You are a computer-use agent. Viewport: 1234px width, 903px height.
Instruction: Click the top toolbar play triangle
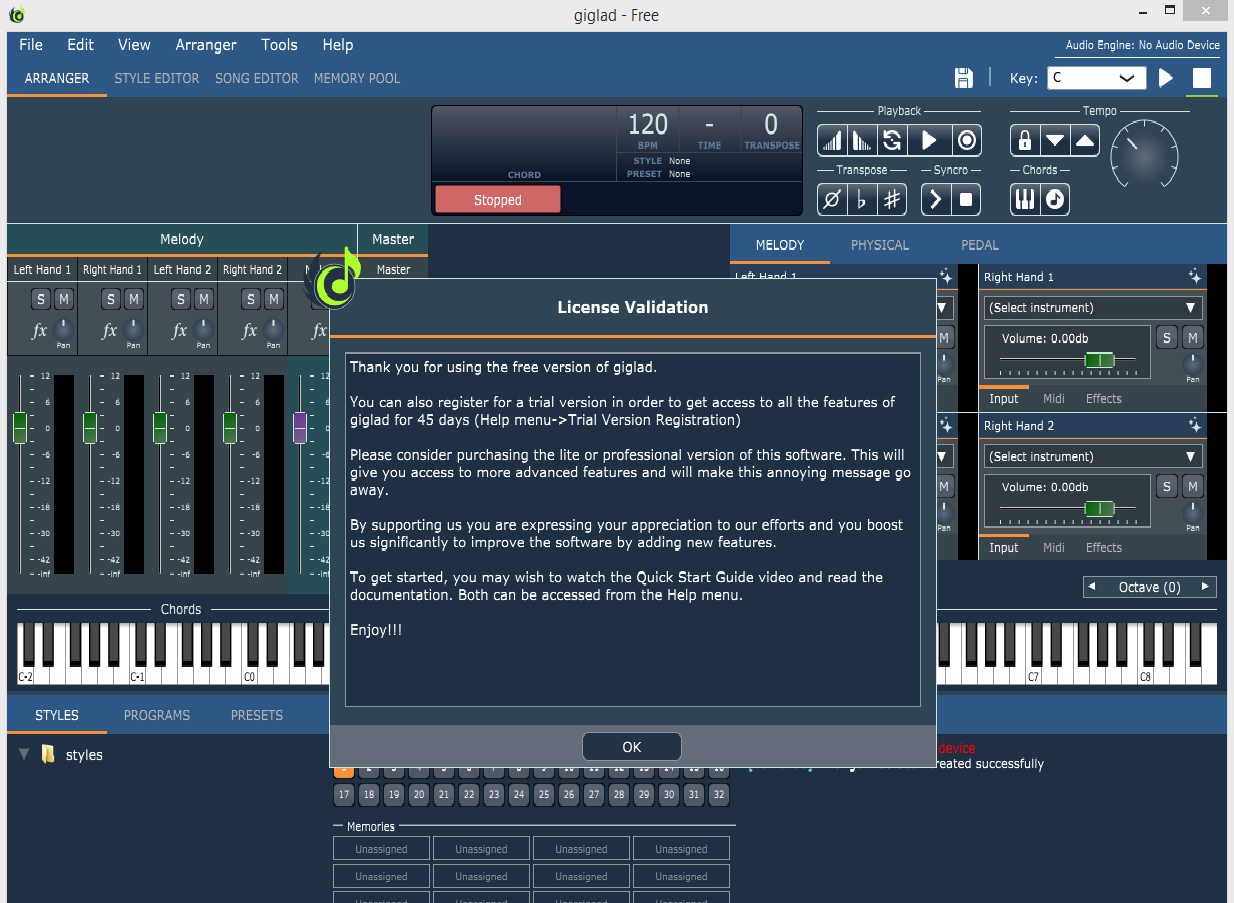click(1166, 78)
